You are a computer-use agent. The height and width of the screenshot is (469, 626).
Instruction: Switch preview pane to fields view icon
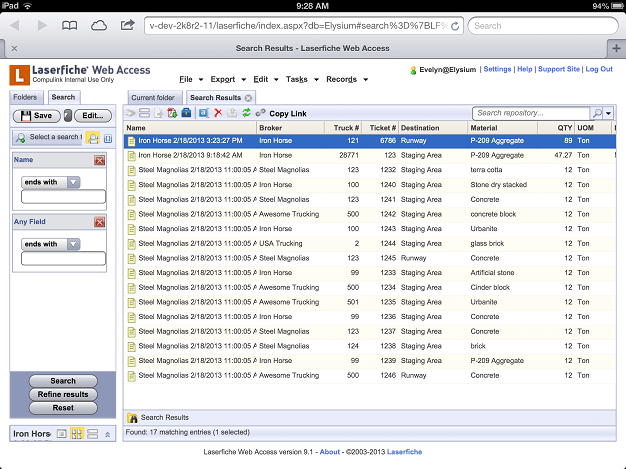pos(92,434)
